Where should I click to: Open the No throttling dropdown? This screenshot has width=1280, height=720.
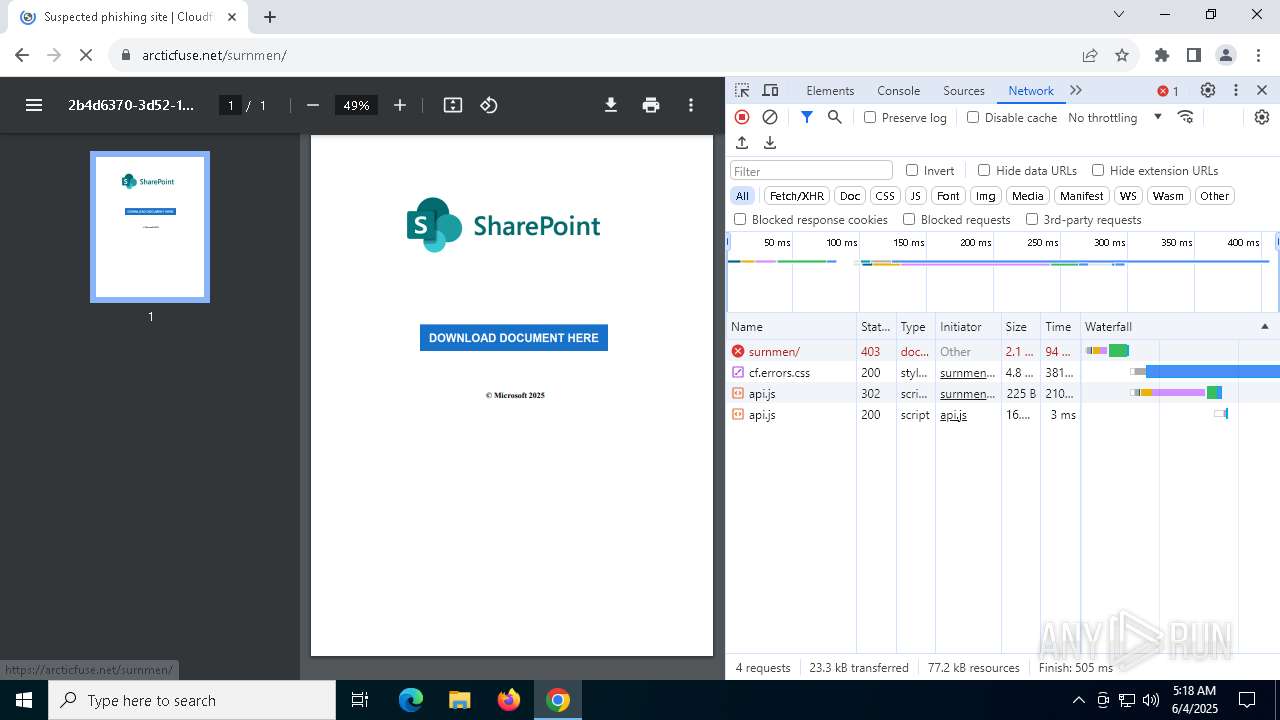point(1115,117)
